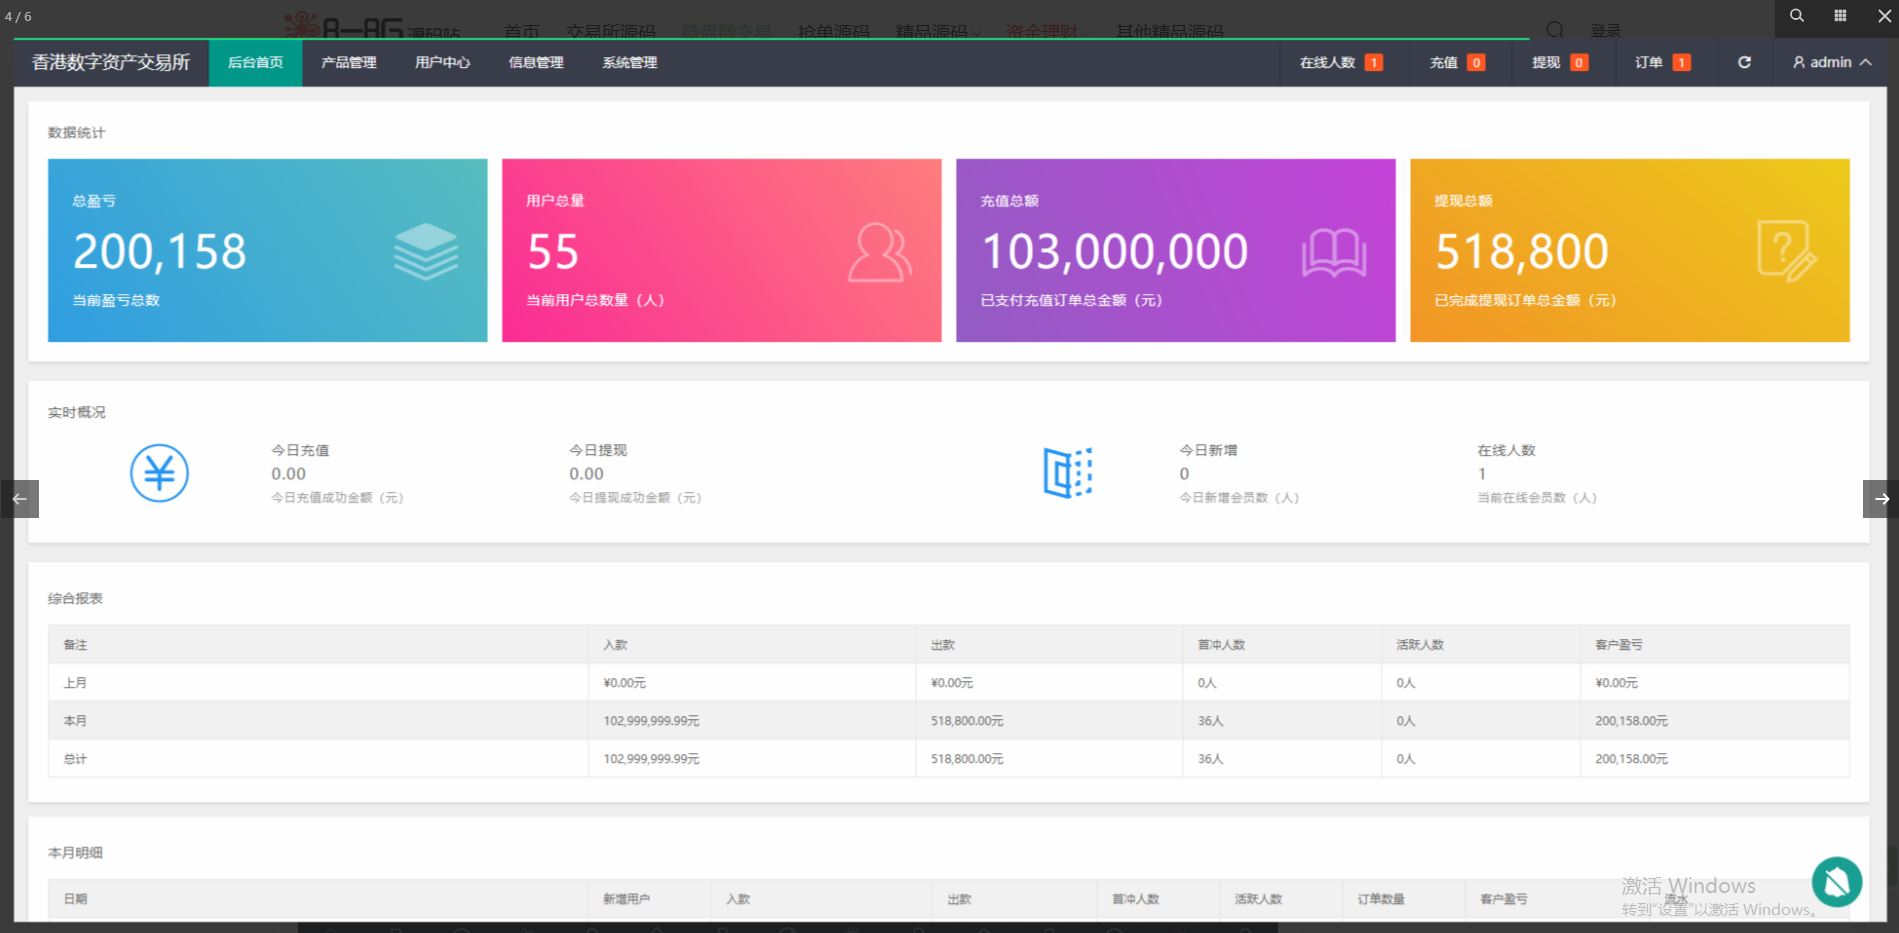The height and width of the screenshot is (933, 1899).
Task: Click the yen currency circle icon
Action: coord(159,473)
